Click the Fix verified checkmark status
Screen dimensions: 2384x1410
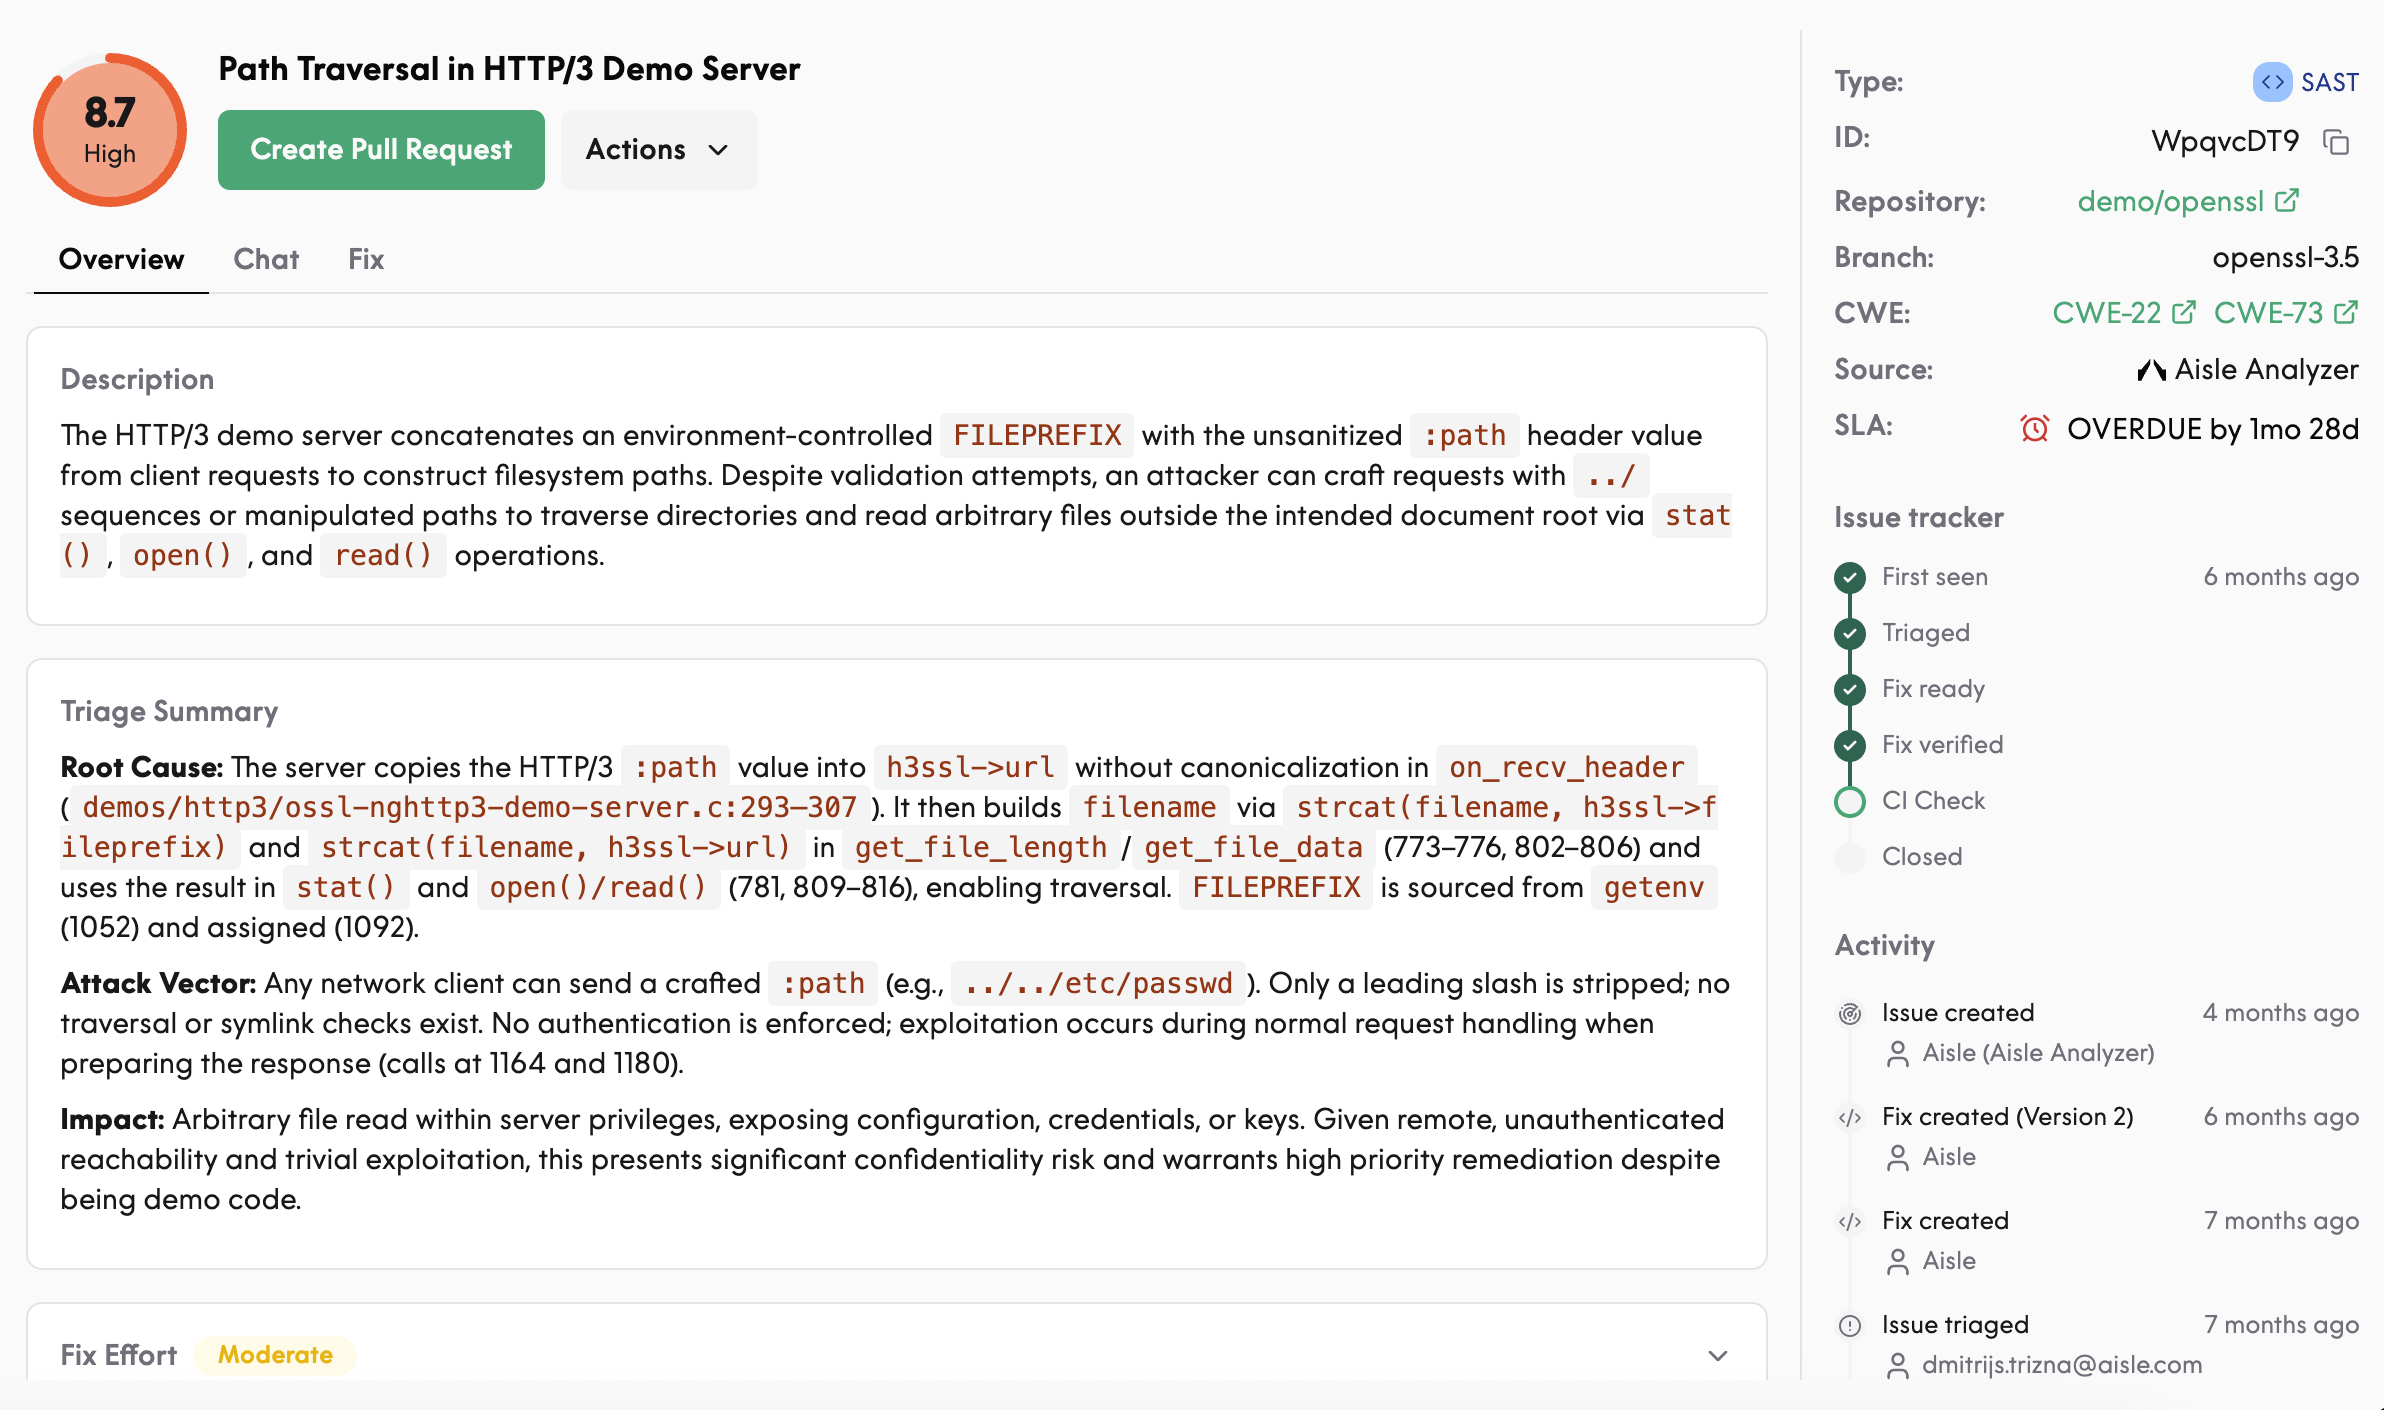pos(1850,745)
